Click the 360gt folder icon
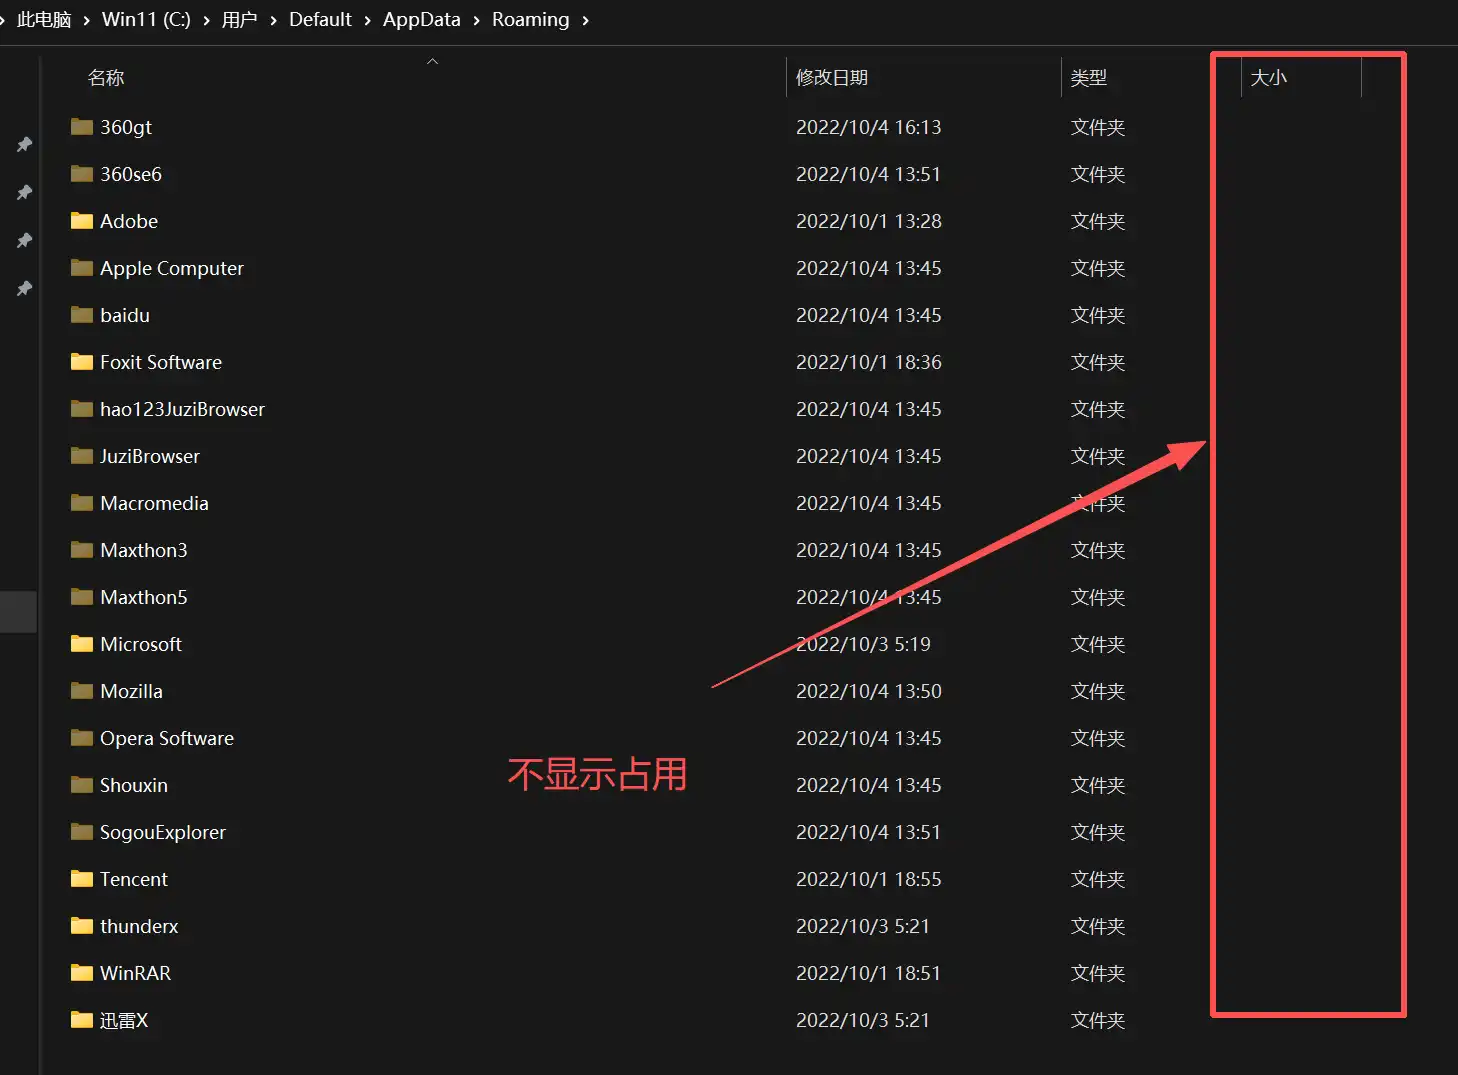 pyautogui.click(x=82, y=127)
